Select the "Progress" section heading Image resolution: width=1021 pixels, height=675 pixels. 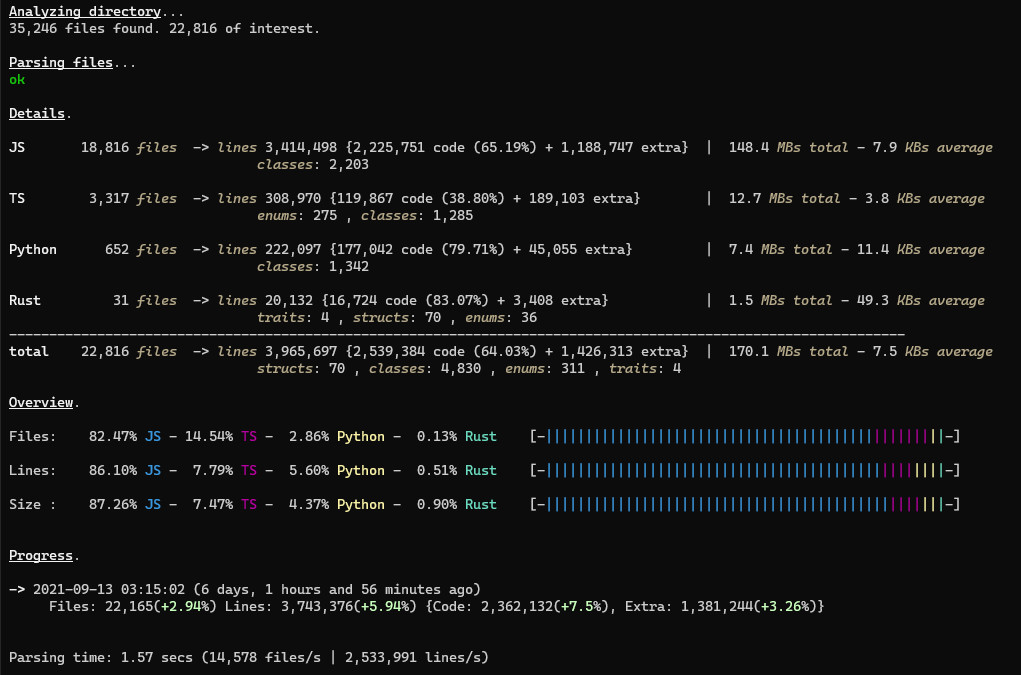click(x=42, y=555)
